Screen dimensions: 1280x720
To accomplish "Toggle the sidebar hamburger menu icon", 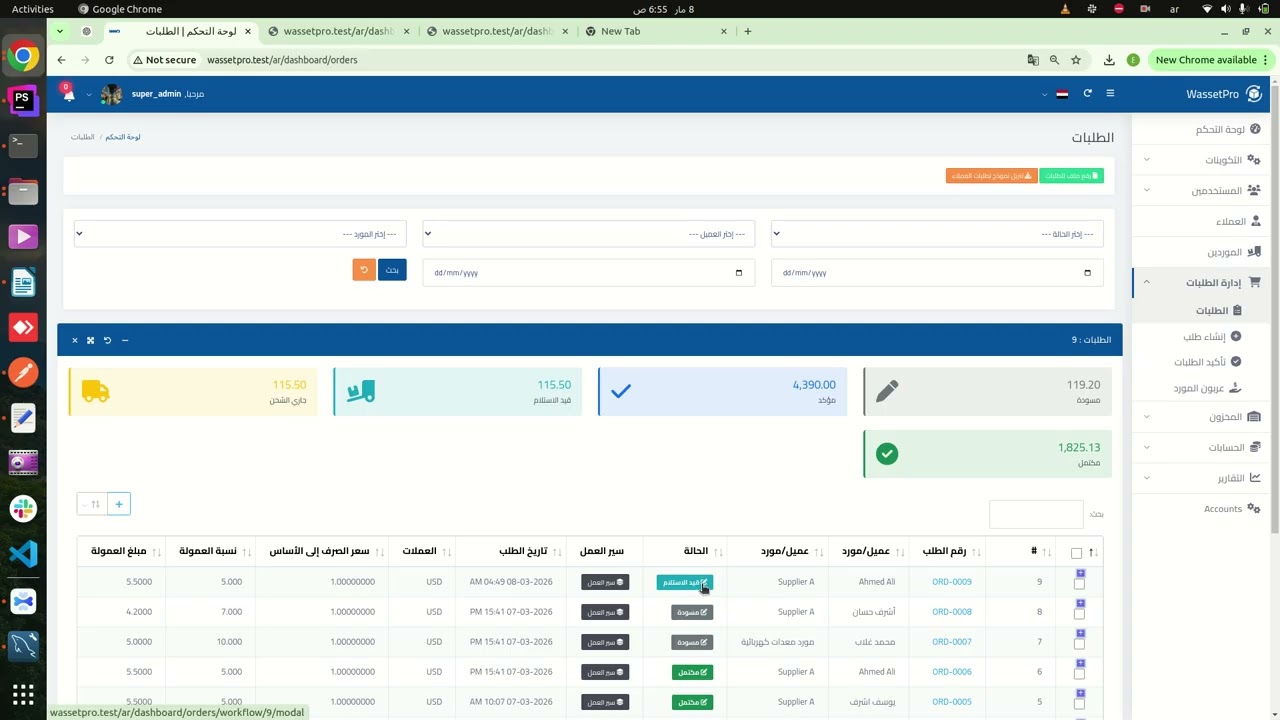I will pos(1110,94).
